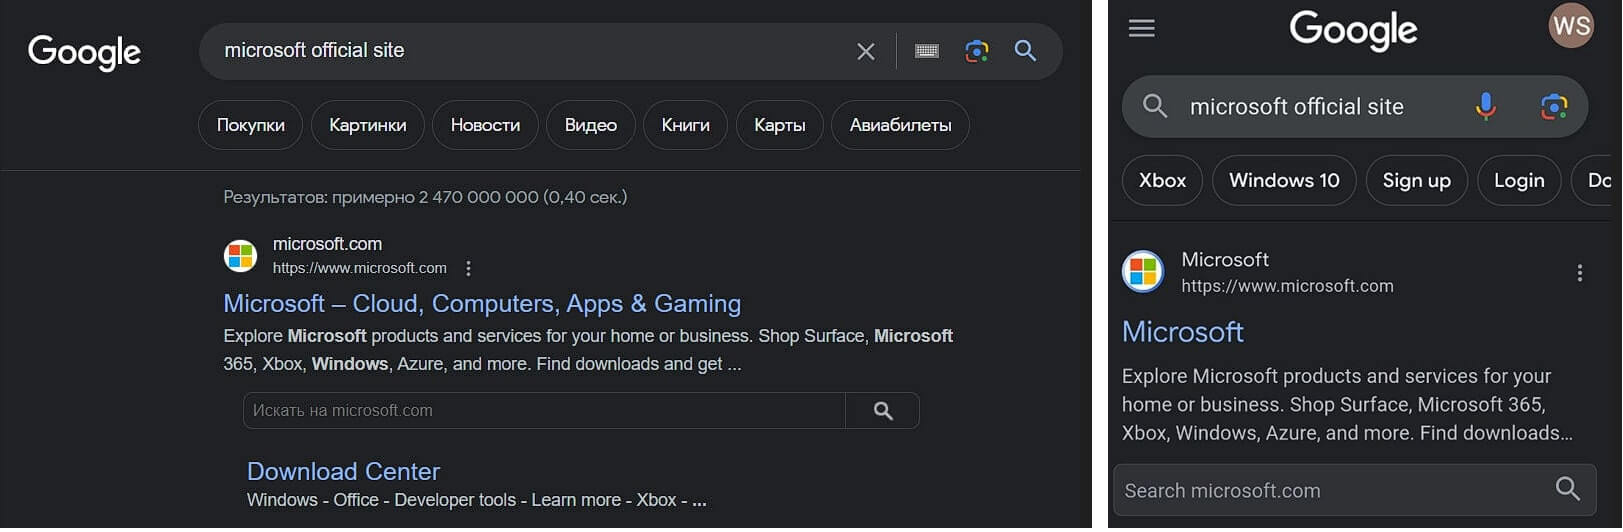
Task: Click the desktop Google logo
Action: pos(84,52)
